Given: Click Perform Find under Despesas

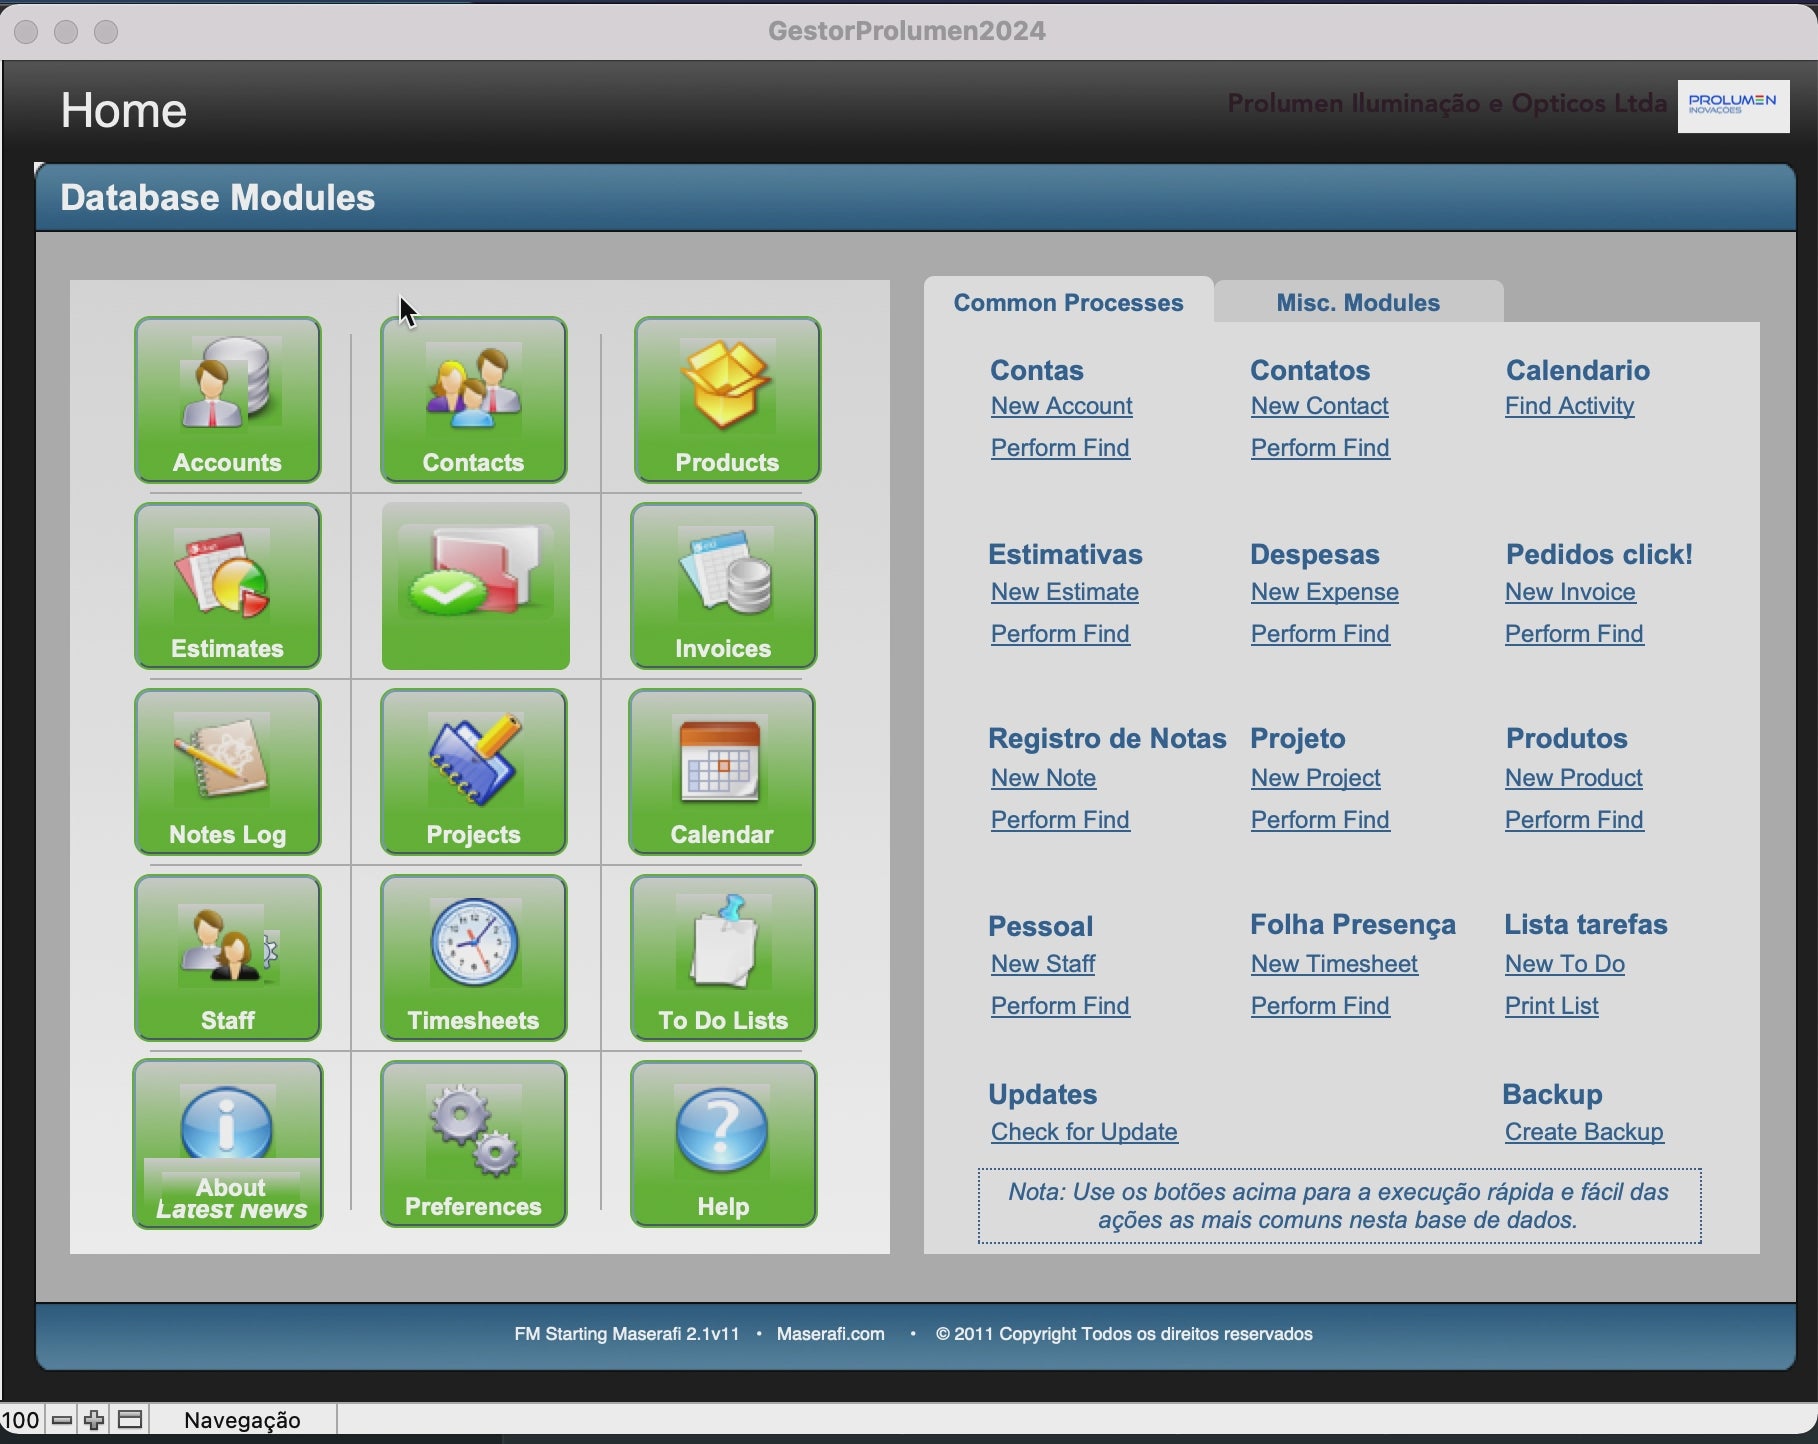Looking at the screenshot, I should point(1320,634).
